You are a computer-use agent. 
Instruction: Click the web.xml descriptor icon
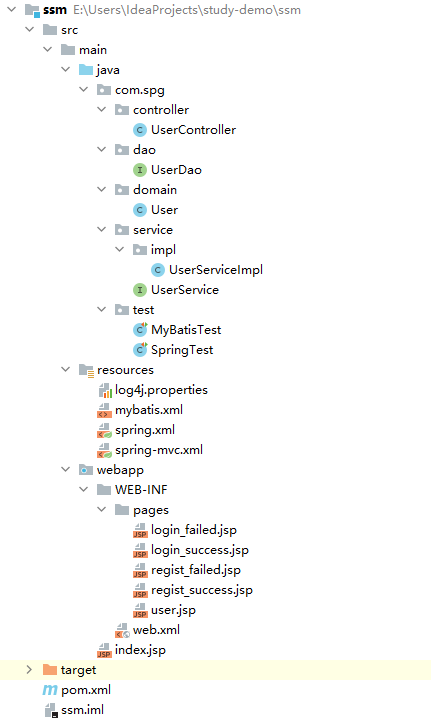tap(122, 630)
